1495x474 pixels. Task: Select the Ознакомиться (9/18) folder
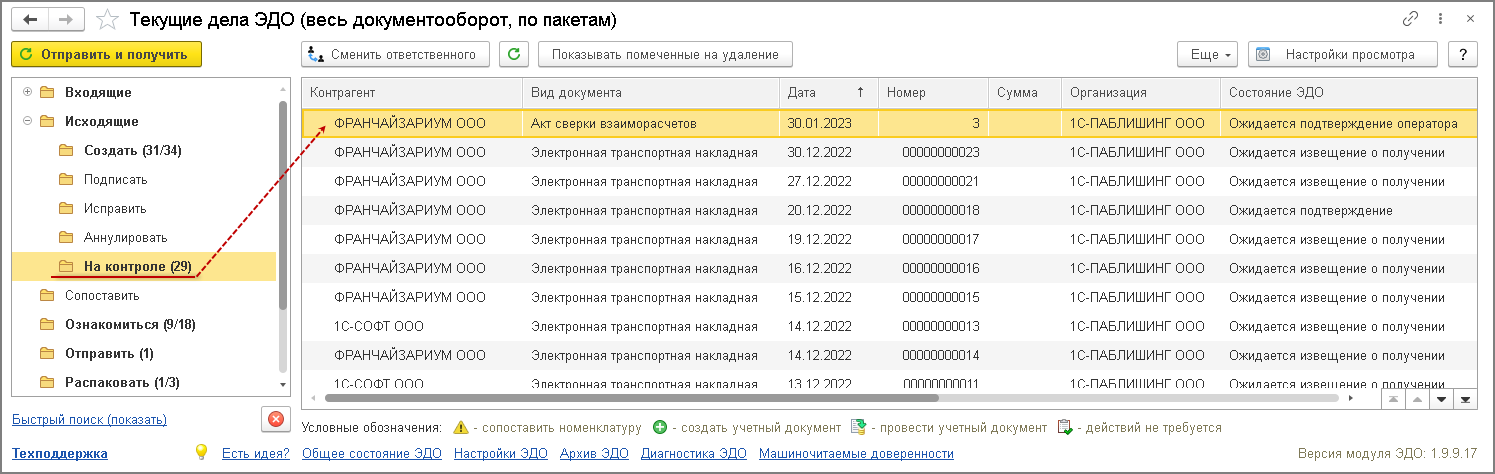point(130,324)
